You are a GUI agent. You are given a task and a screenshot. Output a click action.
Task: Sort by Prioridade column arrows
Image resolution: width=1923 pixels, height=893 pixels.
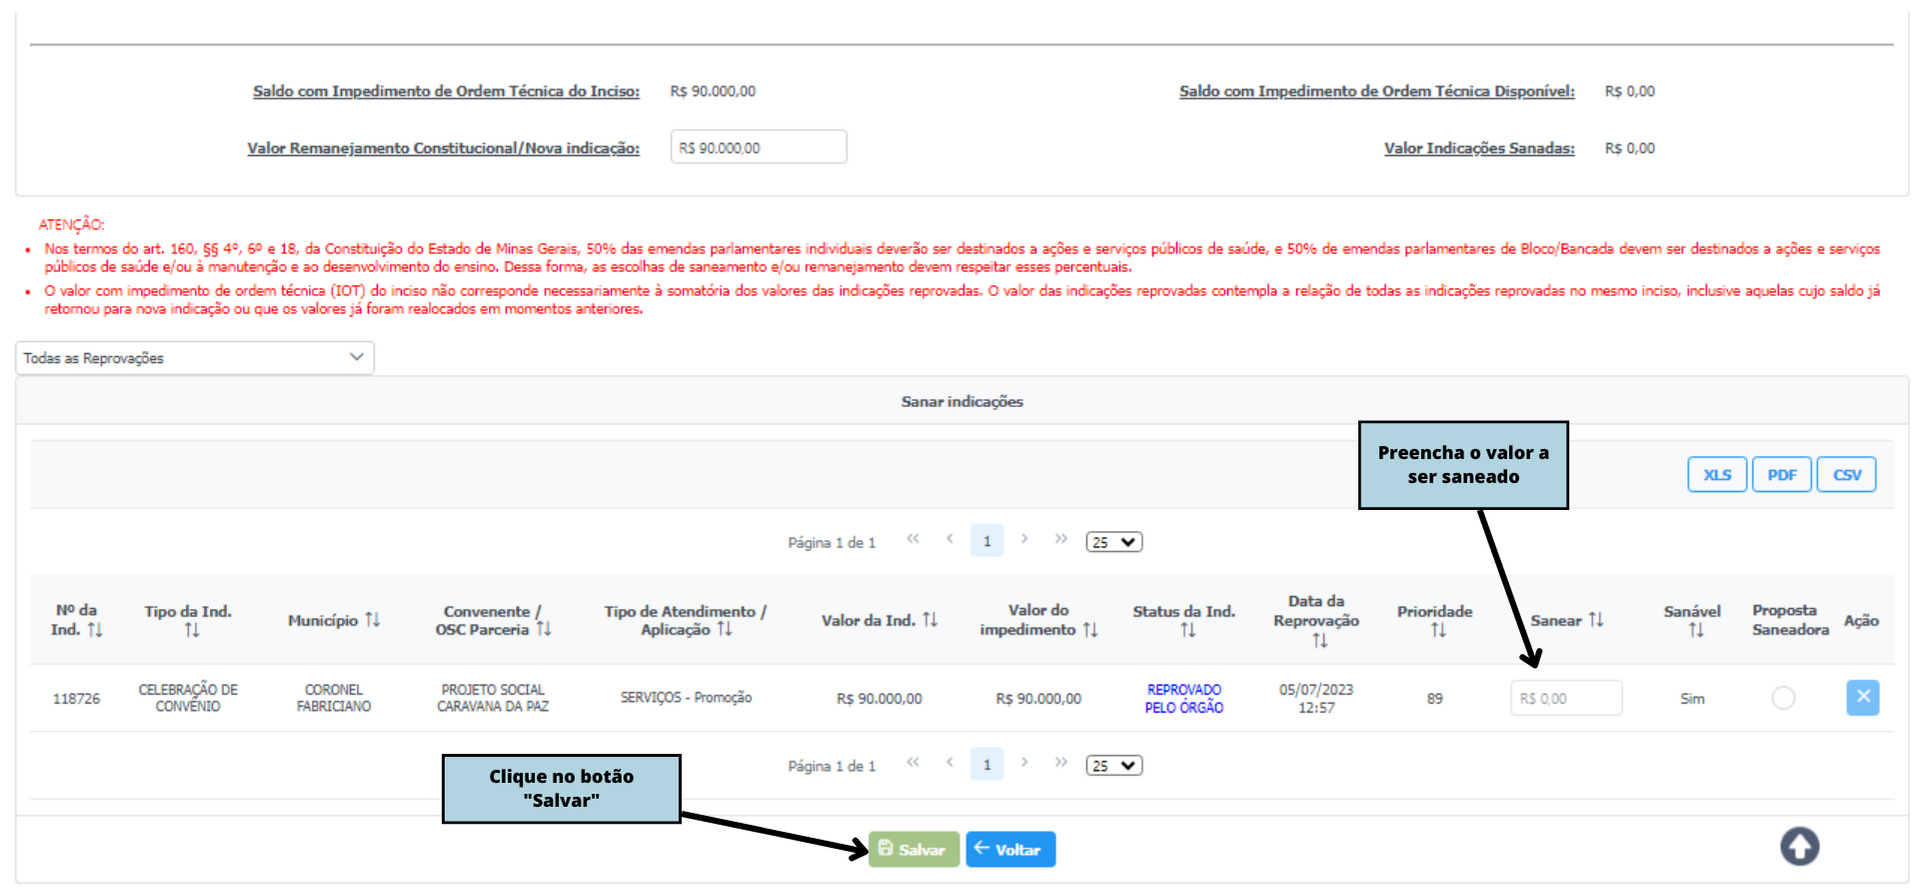click(x=1438, y=630)
